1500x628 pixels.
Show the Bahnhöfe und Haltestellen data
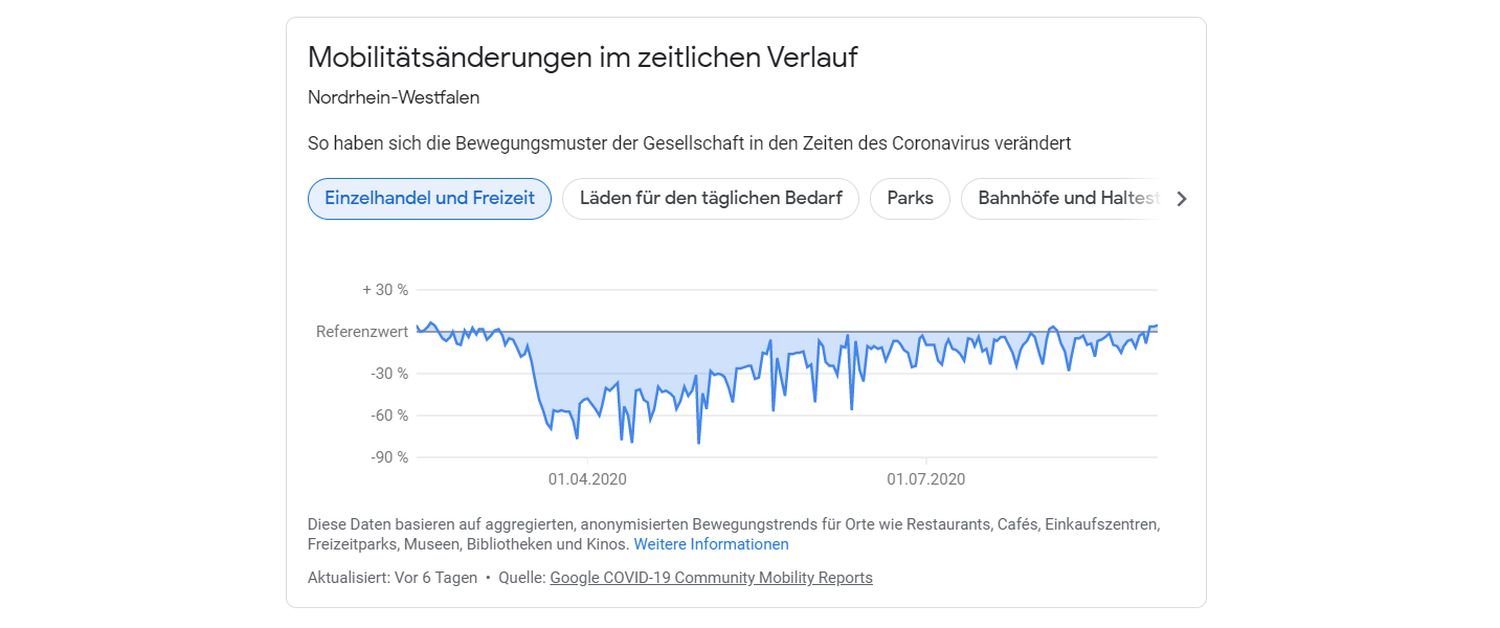1066,198
